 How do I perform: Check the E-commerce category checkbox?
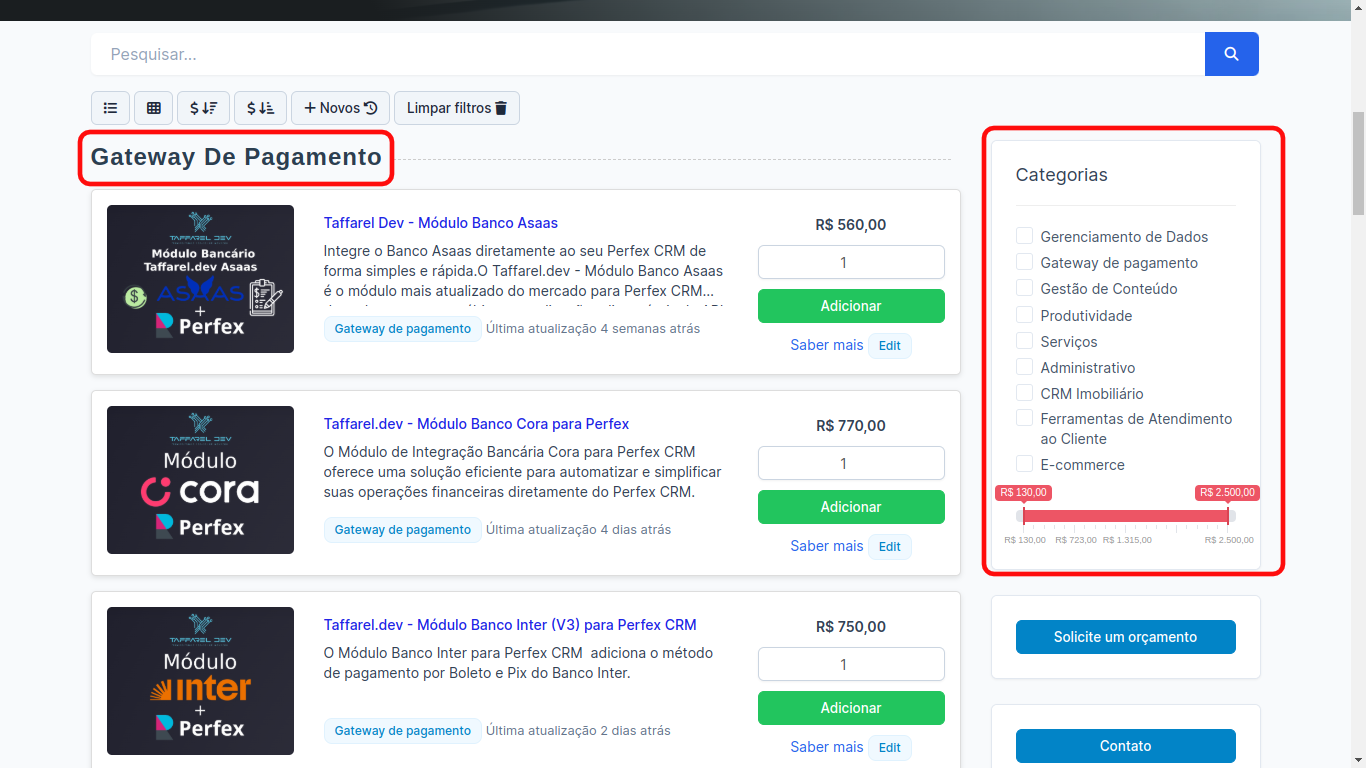click(x=1024, y=464)
